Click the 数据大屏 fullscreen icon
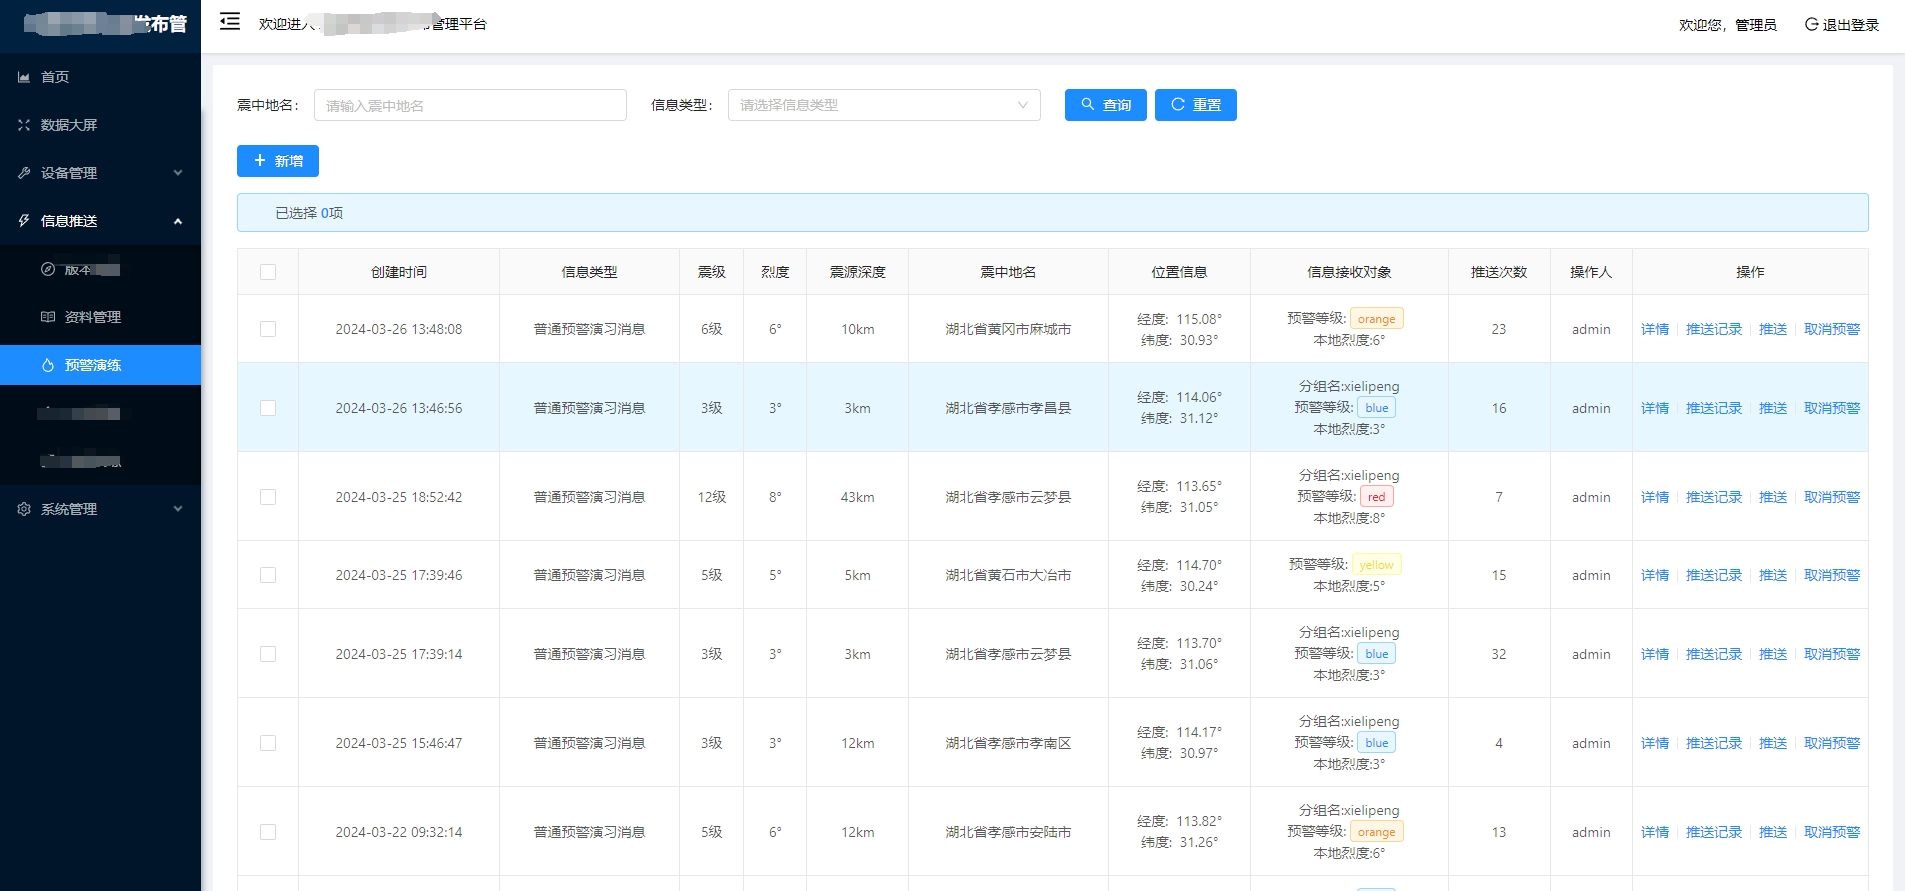1905x891 pixels. [24, 125]
